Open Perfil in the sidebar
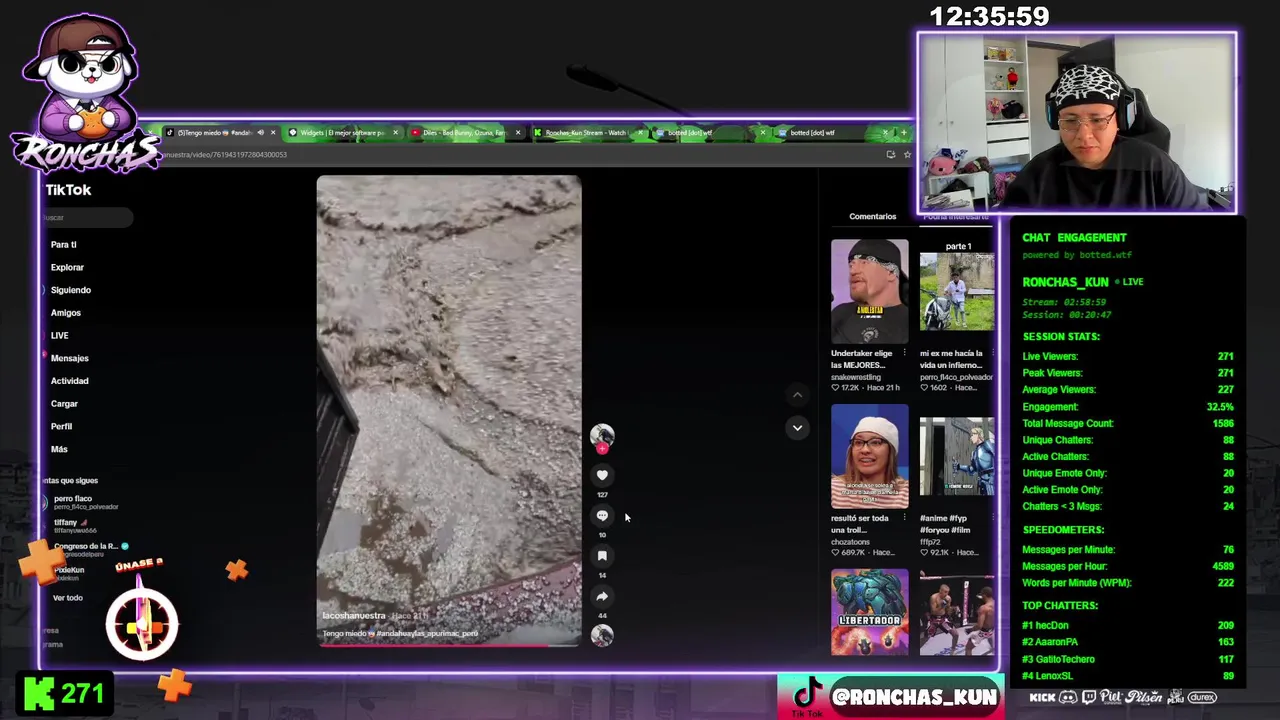1280x720 pixels. [62, 427]
